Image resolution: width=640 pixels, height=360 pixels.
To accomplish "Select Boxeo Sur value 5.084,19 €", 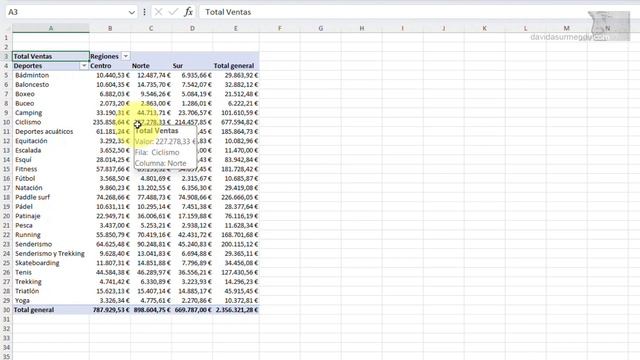I will [197, 94].
